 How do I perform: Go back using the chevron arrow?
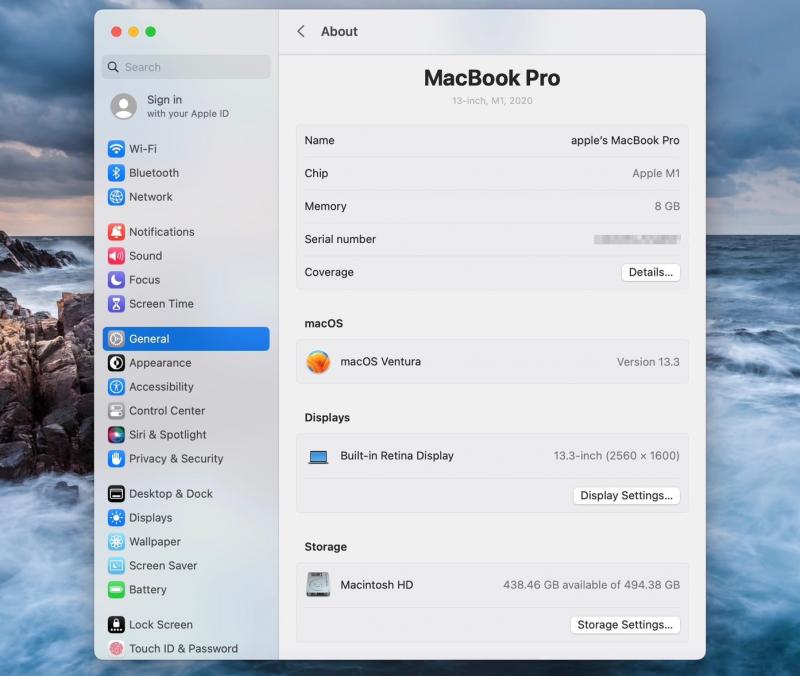301,32
